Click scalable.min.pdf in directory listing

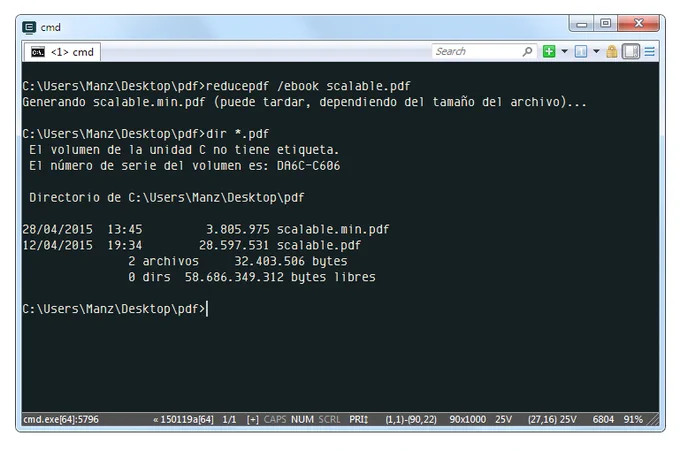pyautogui.click(x=333, y=229)
